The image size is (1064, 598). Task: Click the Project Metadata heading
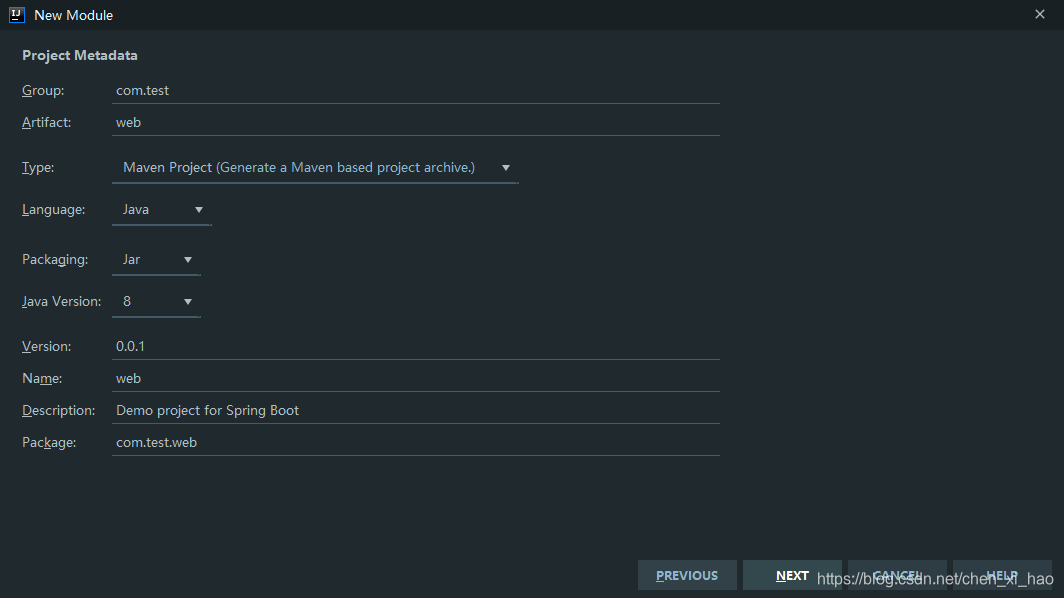(79, 56)
